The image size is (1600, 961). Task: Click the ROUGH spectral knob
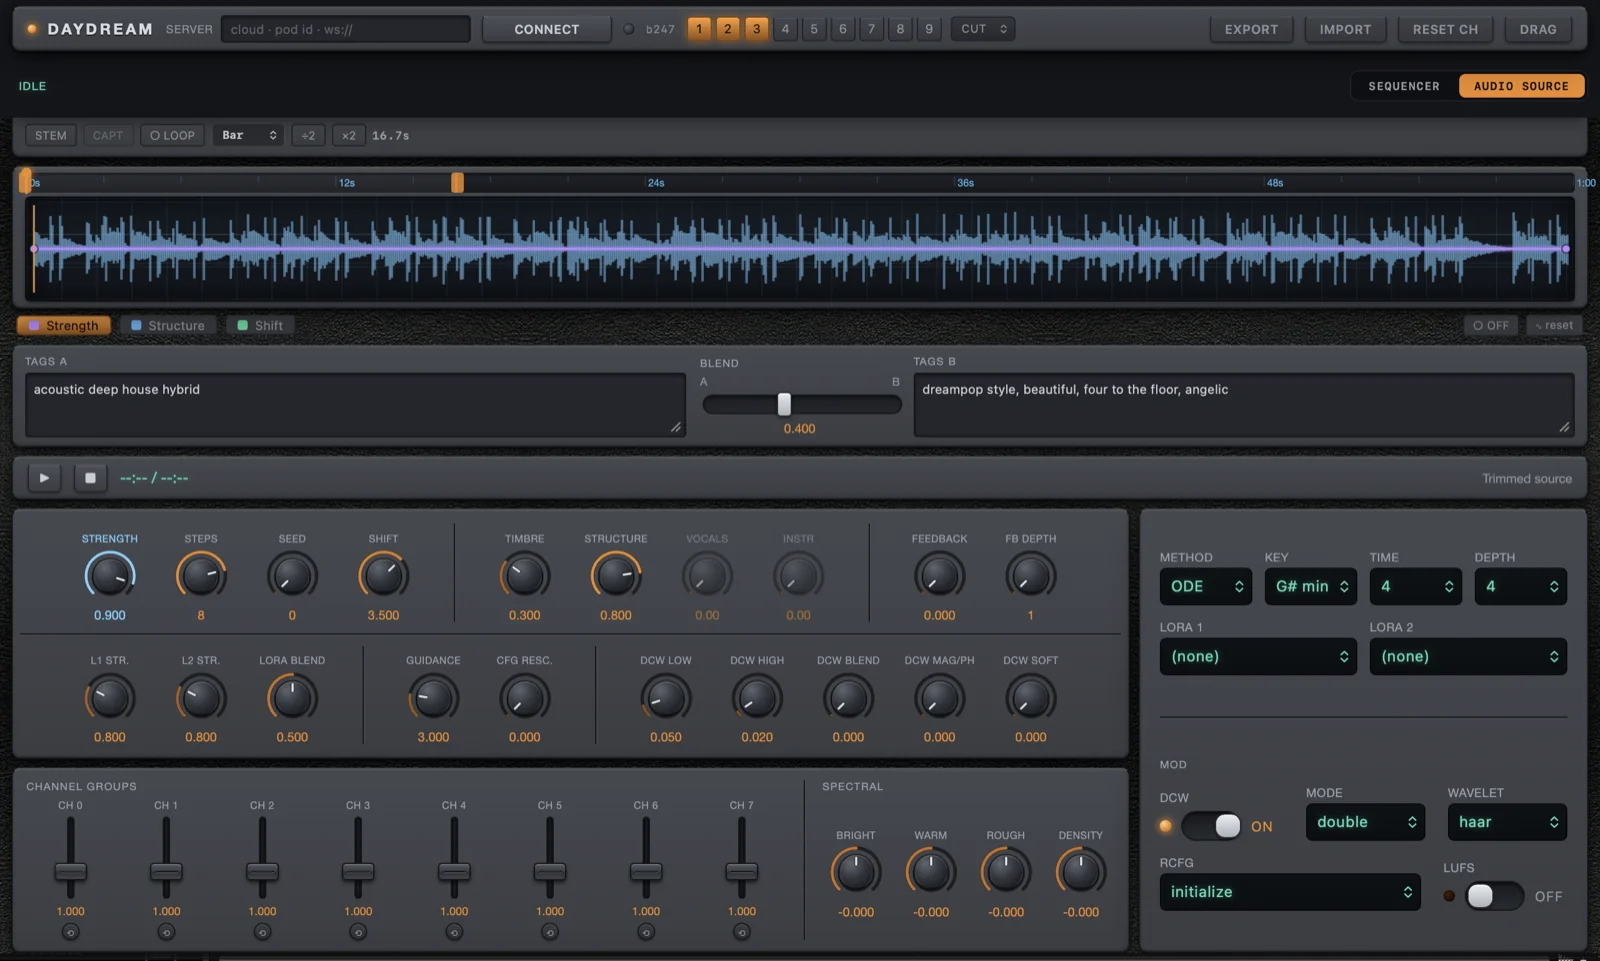(1006, 872)
